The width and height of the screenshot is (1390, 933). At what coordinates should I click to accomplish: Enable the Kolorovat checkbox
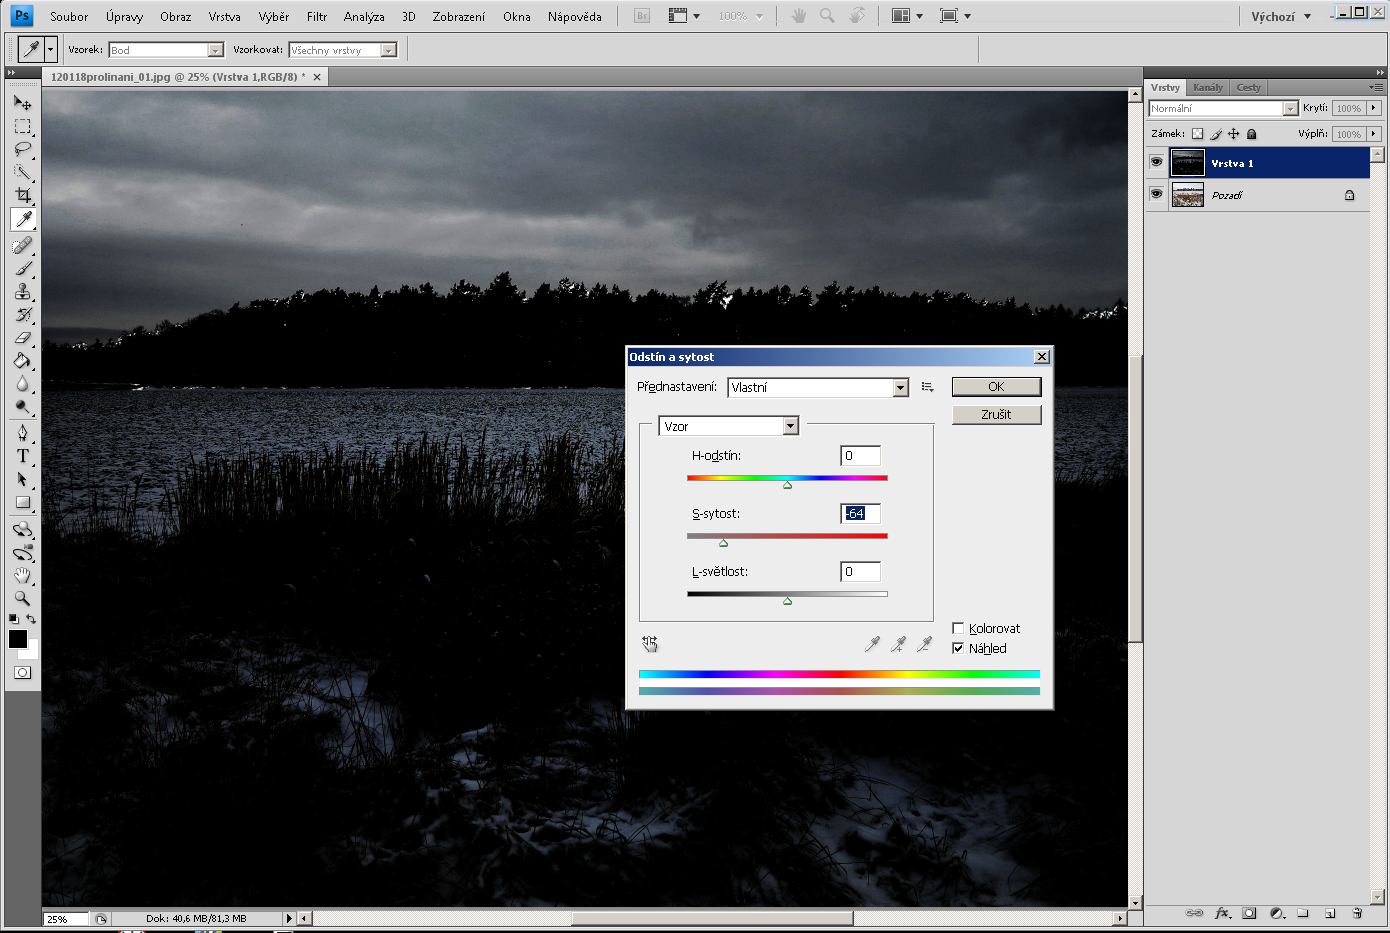(958, 628)
